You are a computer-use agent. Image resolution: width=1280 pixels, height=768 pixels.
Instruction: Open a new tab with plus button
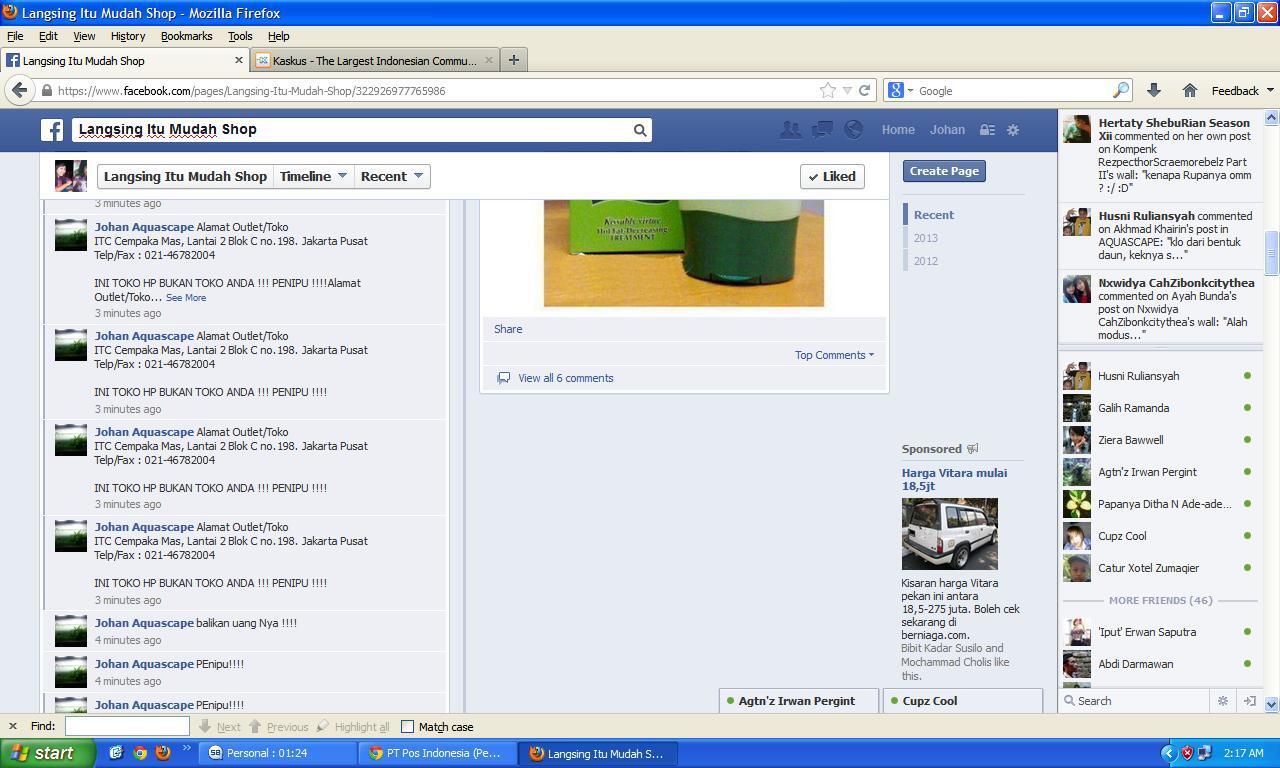(513, 60)
